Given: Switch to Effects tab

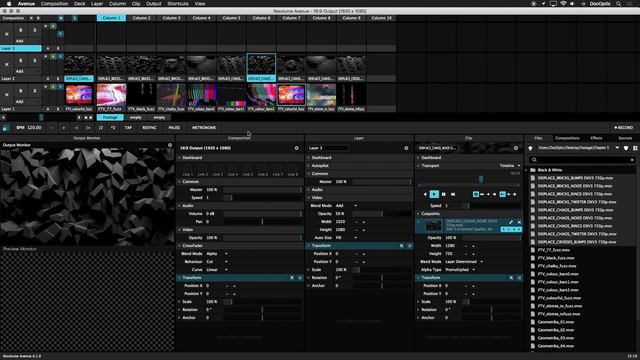Looking at the screenshot, I should (596, 138).
